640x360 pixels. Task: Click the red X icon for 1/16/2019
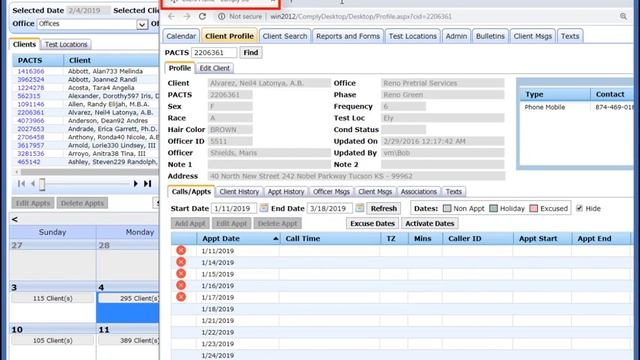(x=181, y=285)
